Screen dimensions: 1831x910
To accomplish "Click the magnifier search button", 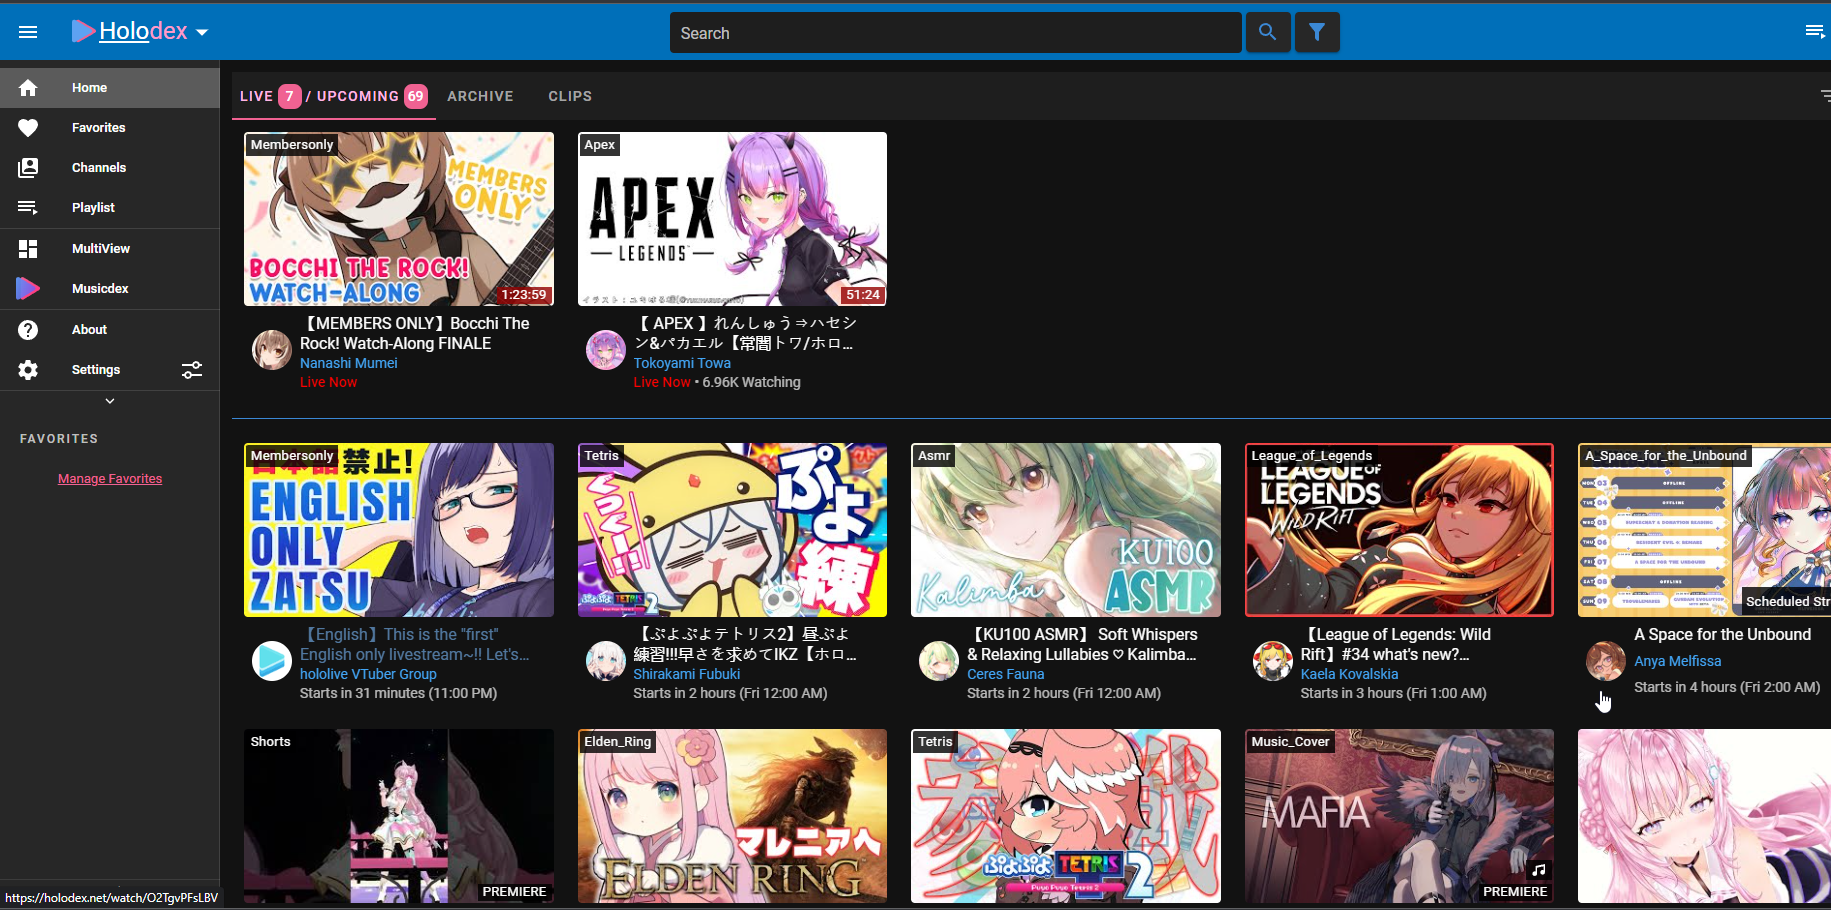I will point(1267,32).
